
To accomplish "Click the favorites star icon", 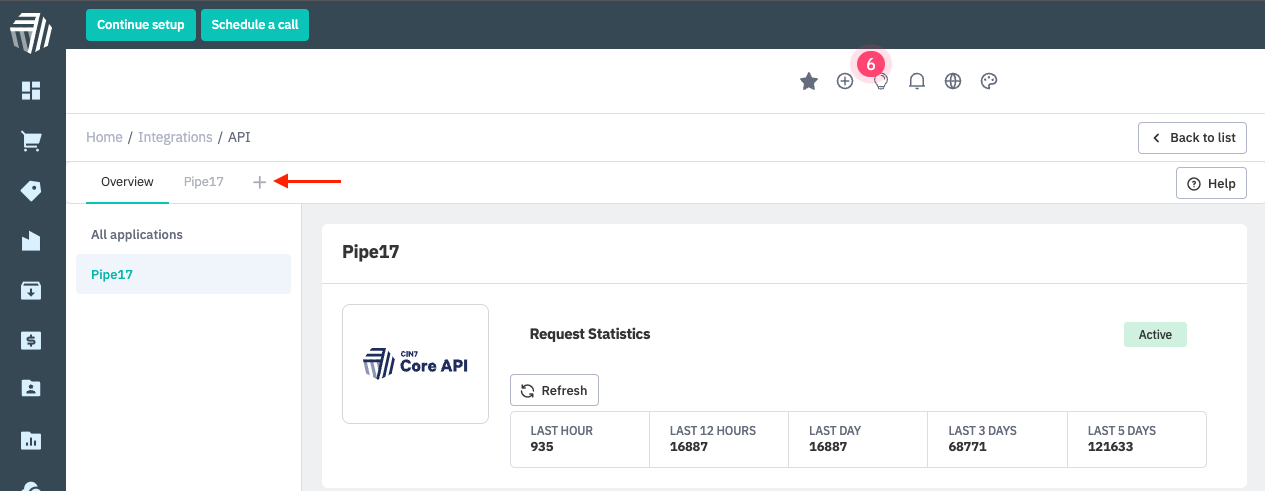I will [809, 82].
